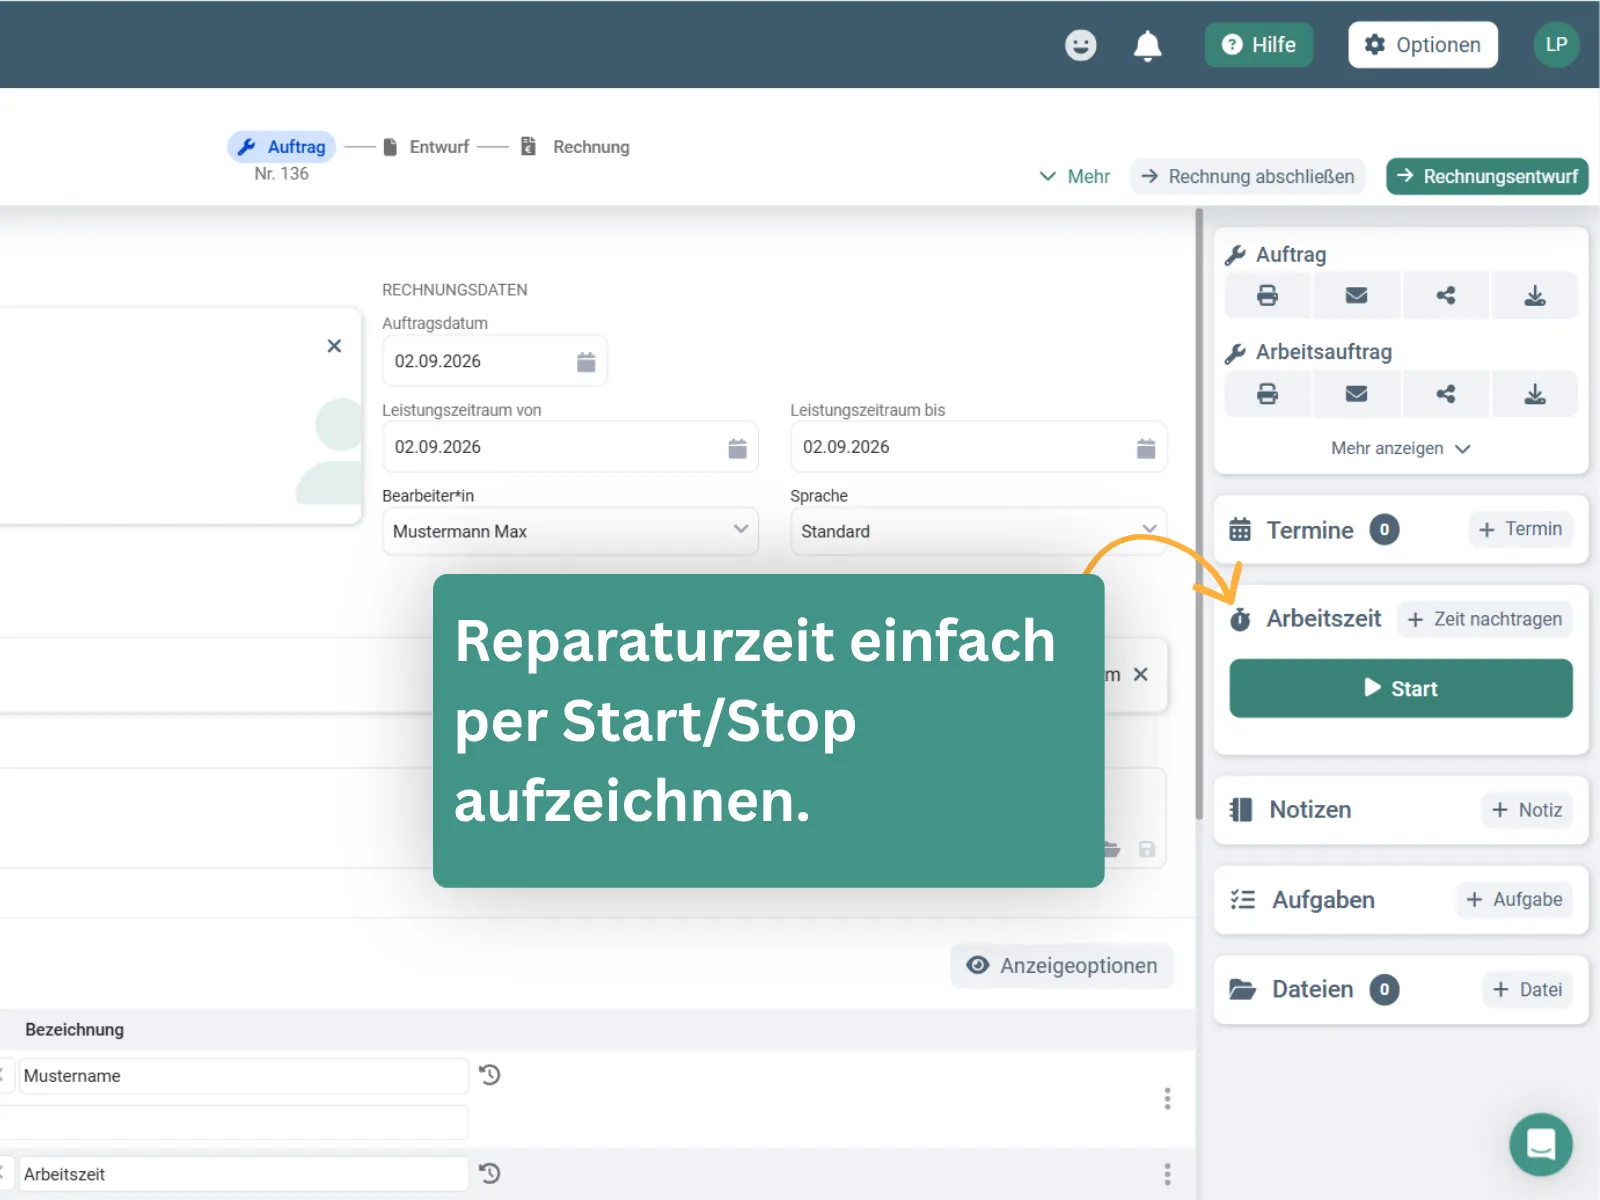Open Leistungszeitraum bis calendar picker
Image resolution: width=1600 pixels, height=1200 pixels.
(1146, 448)
